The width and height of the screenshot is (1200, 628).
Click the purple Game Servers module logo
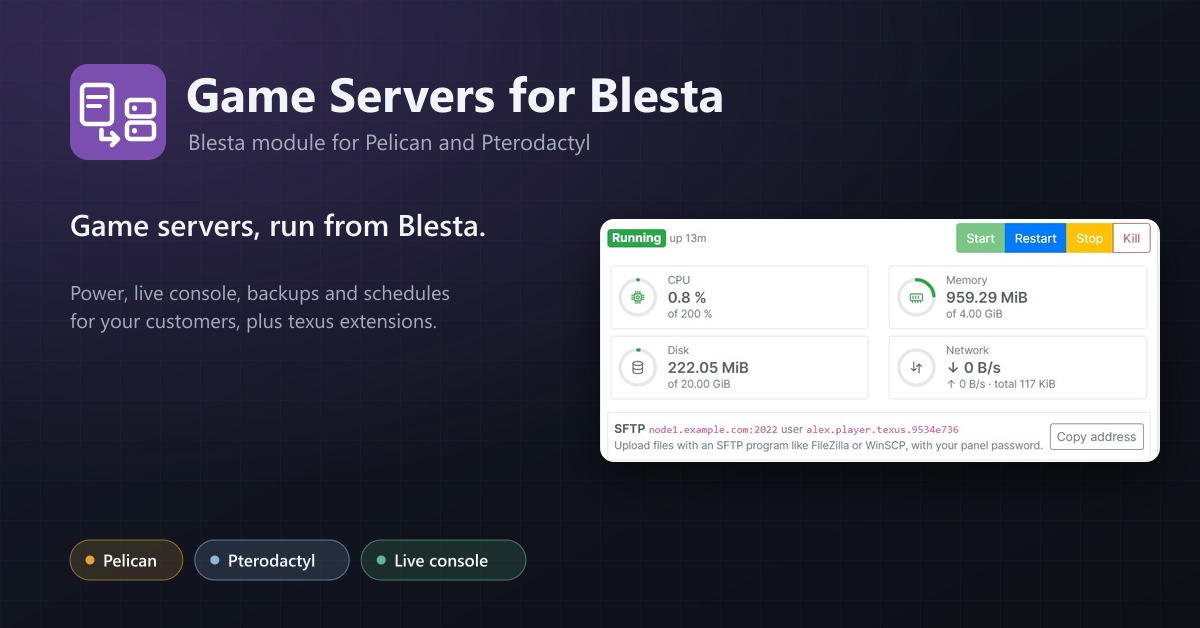click(118, 112)
